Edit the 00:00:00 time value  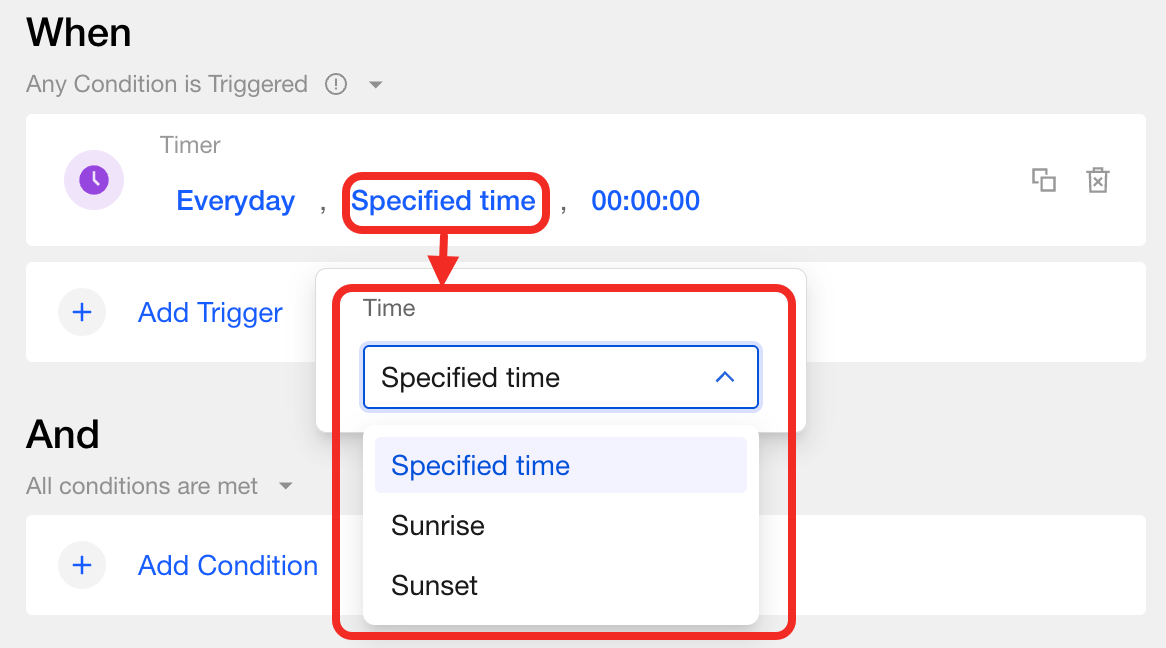click(645, 201)
